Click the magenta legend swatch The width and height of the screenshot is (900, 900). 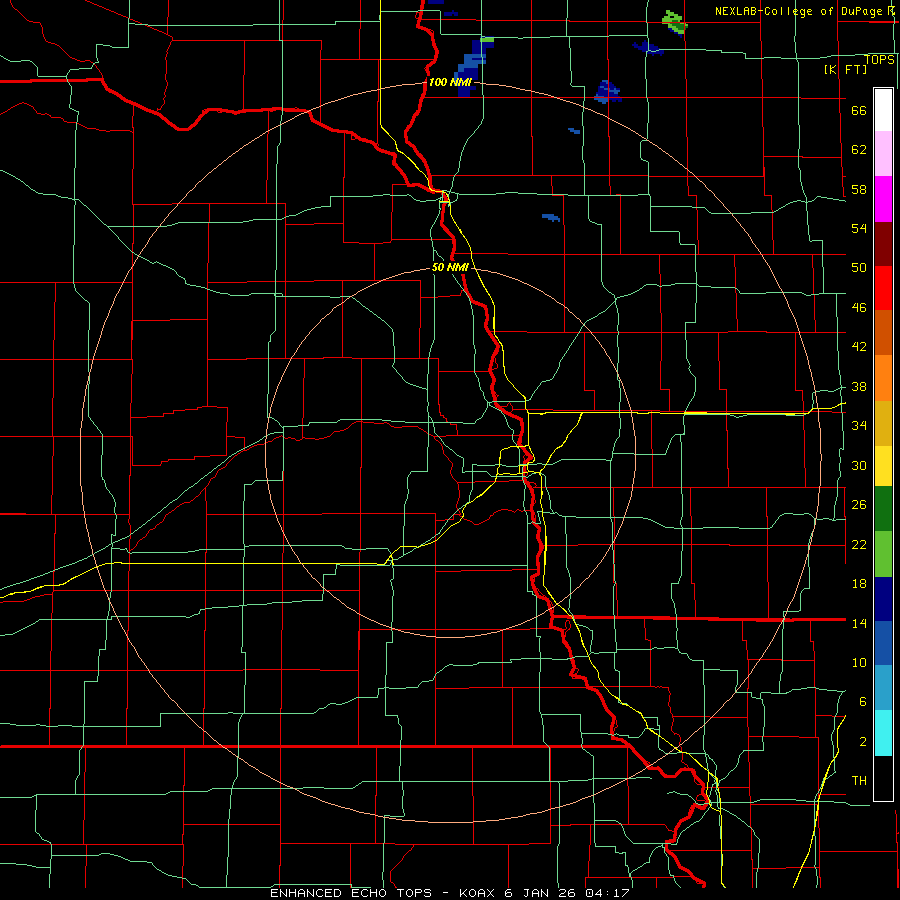(883, 199)
